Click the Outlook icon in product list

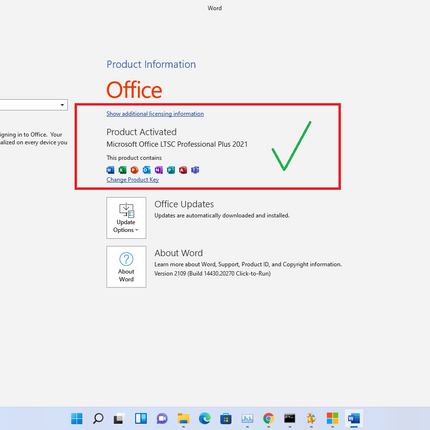point(147,170)
